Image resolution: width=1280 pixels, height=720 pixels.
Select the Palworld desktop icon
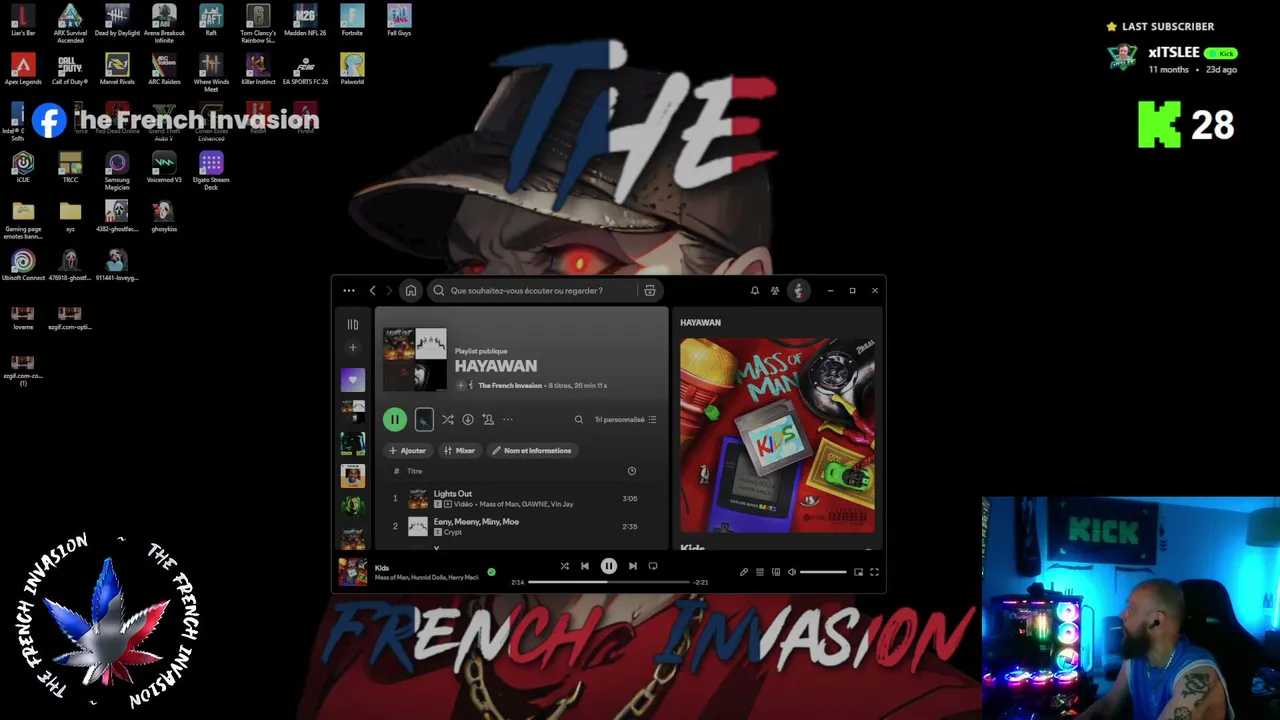coord(352,70)
